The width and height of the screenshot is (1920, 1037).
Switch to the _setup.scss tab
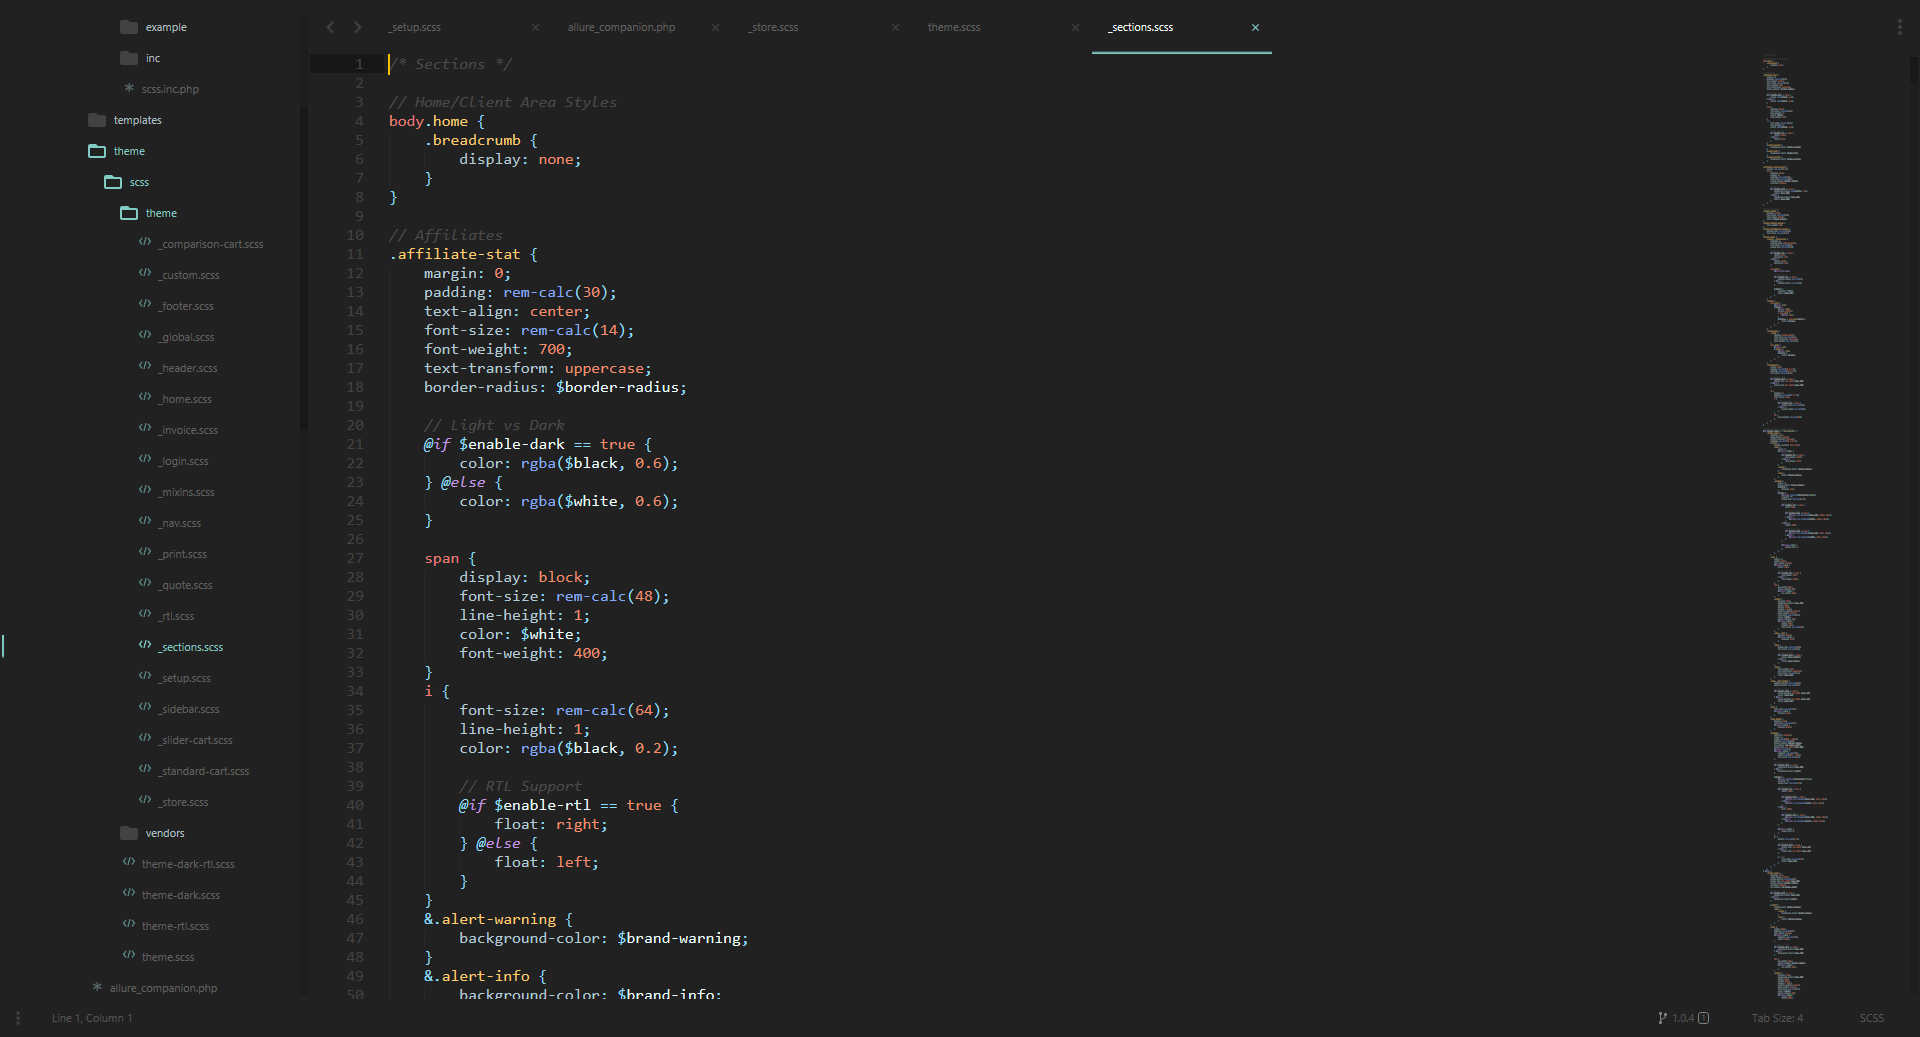415,27
